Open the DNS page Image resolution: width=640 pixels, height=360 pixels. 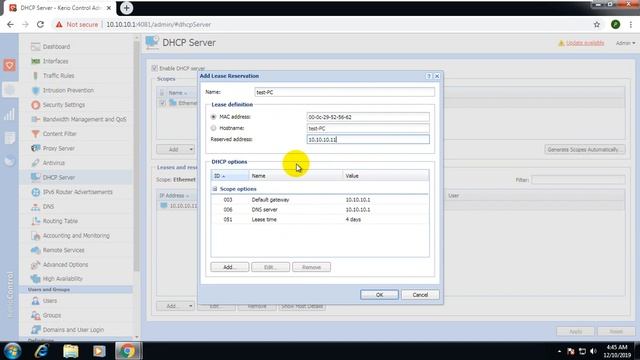(48, 207)
